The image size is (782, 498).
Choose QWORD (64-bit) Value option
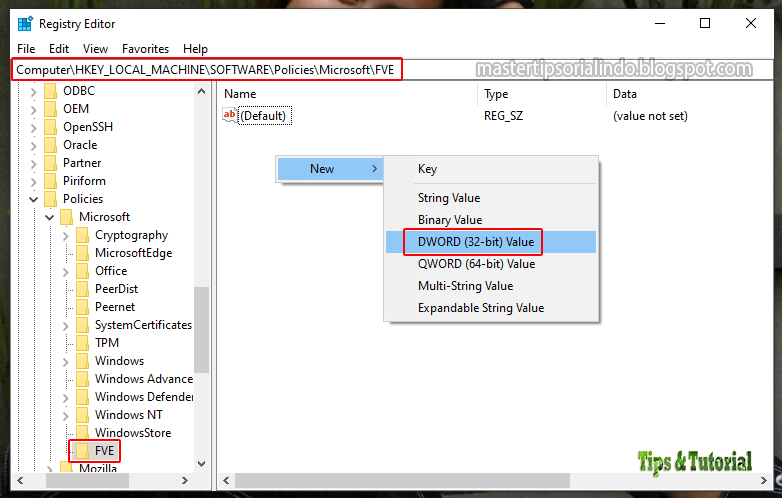click(491, 264)
